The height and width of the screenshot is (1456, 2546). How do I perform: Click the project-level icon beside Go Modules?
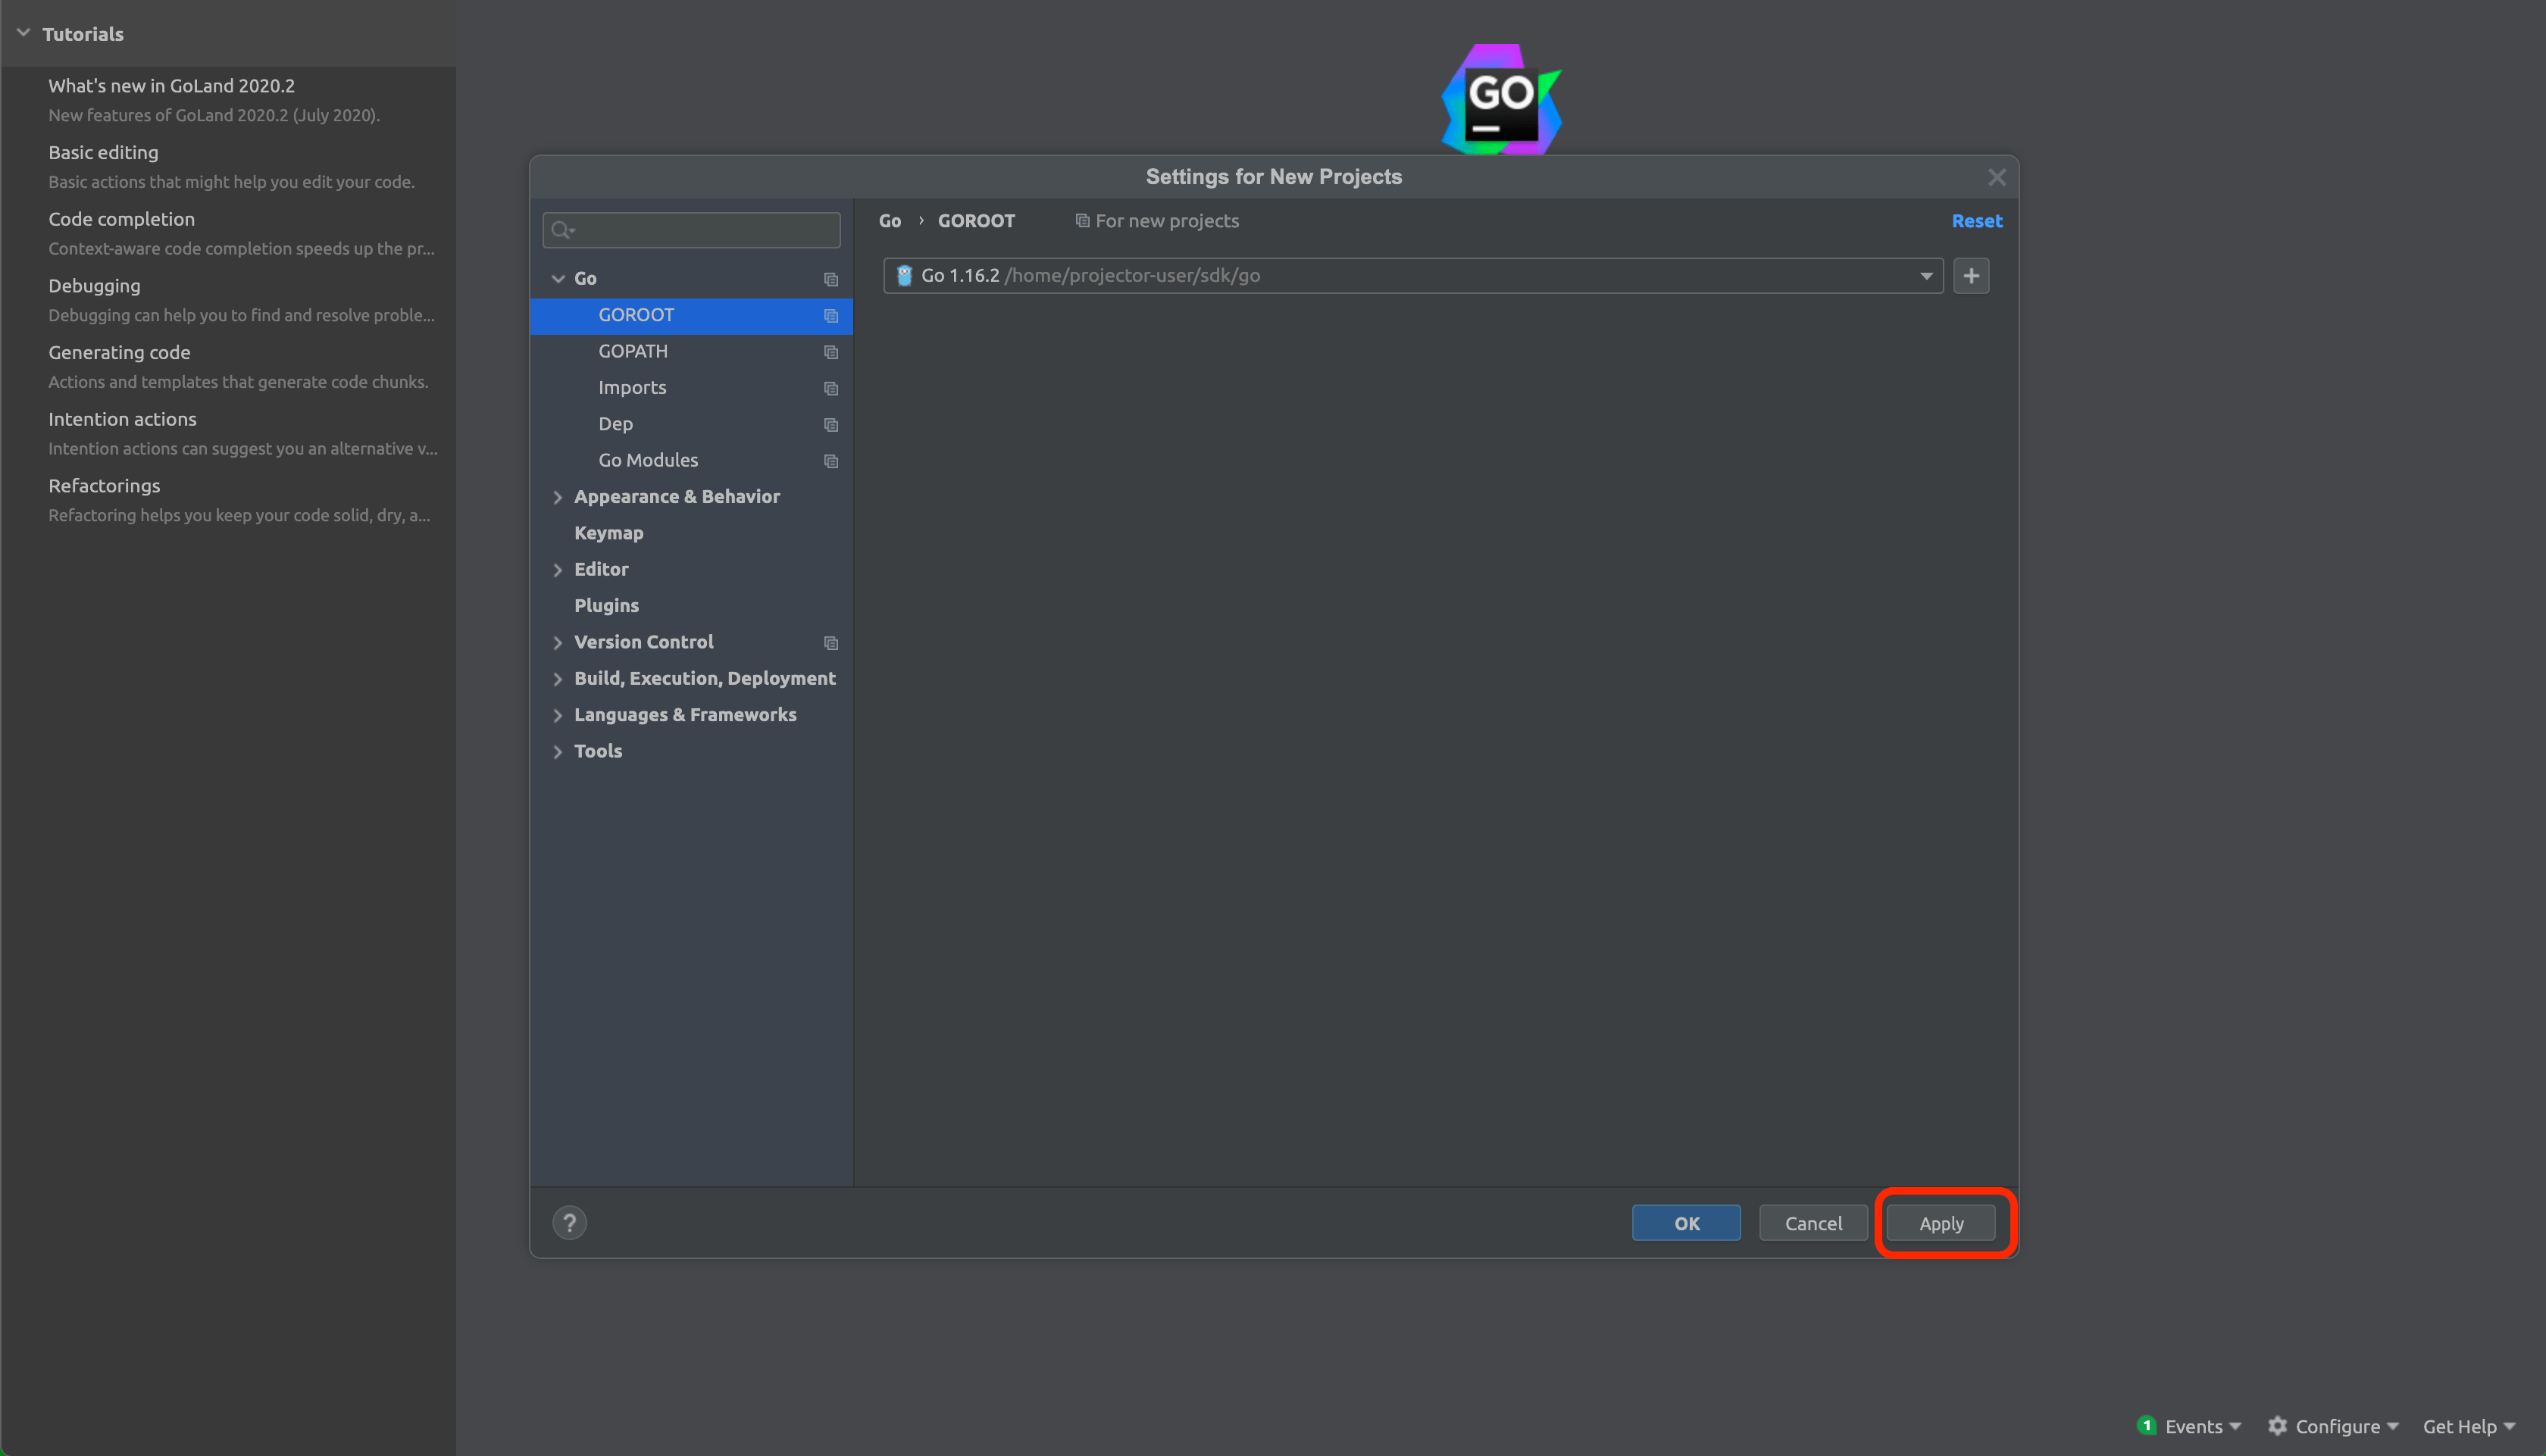830,461
